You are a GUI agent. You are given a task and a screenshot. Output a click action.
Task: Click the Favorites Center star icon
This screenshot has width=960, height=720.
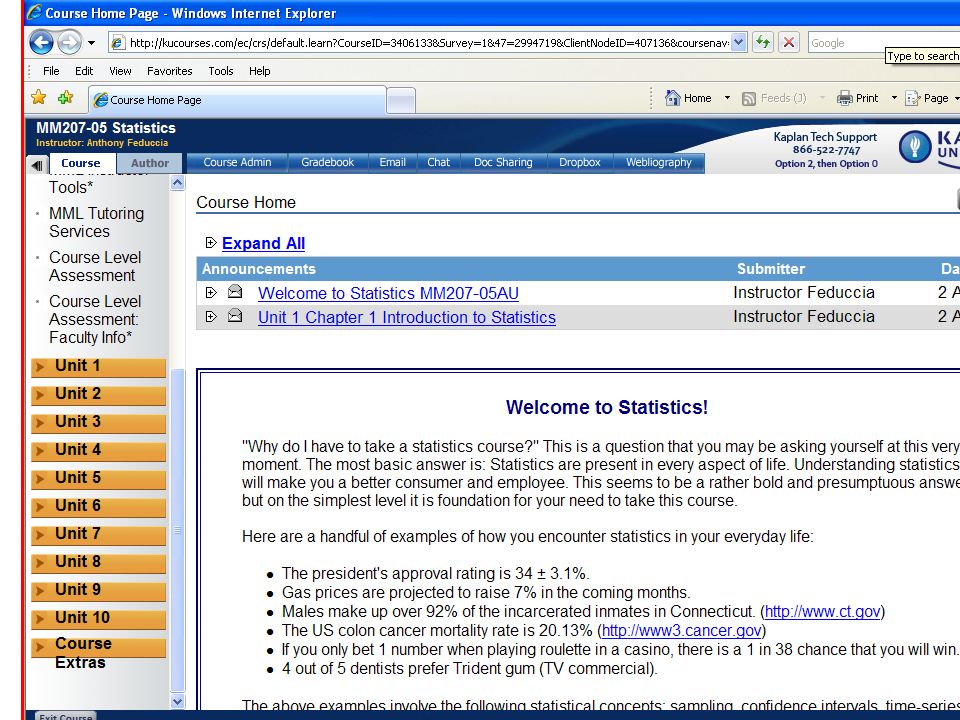(39, 97)
